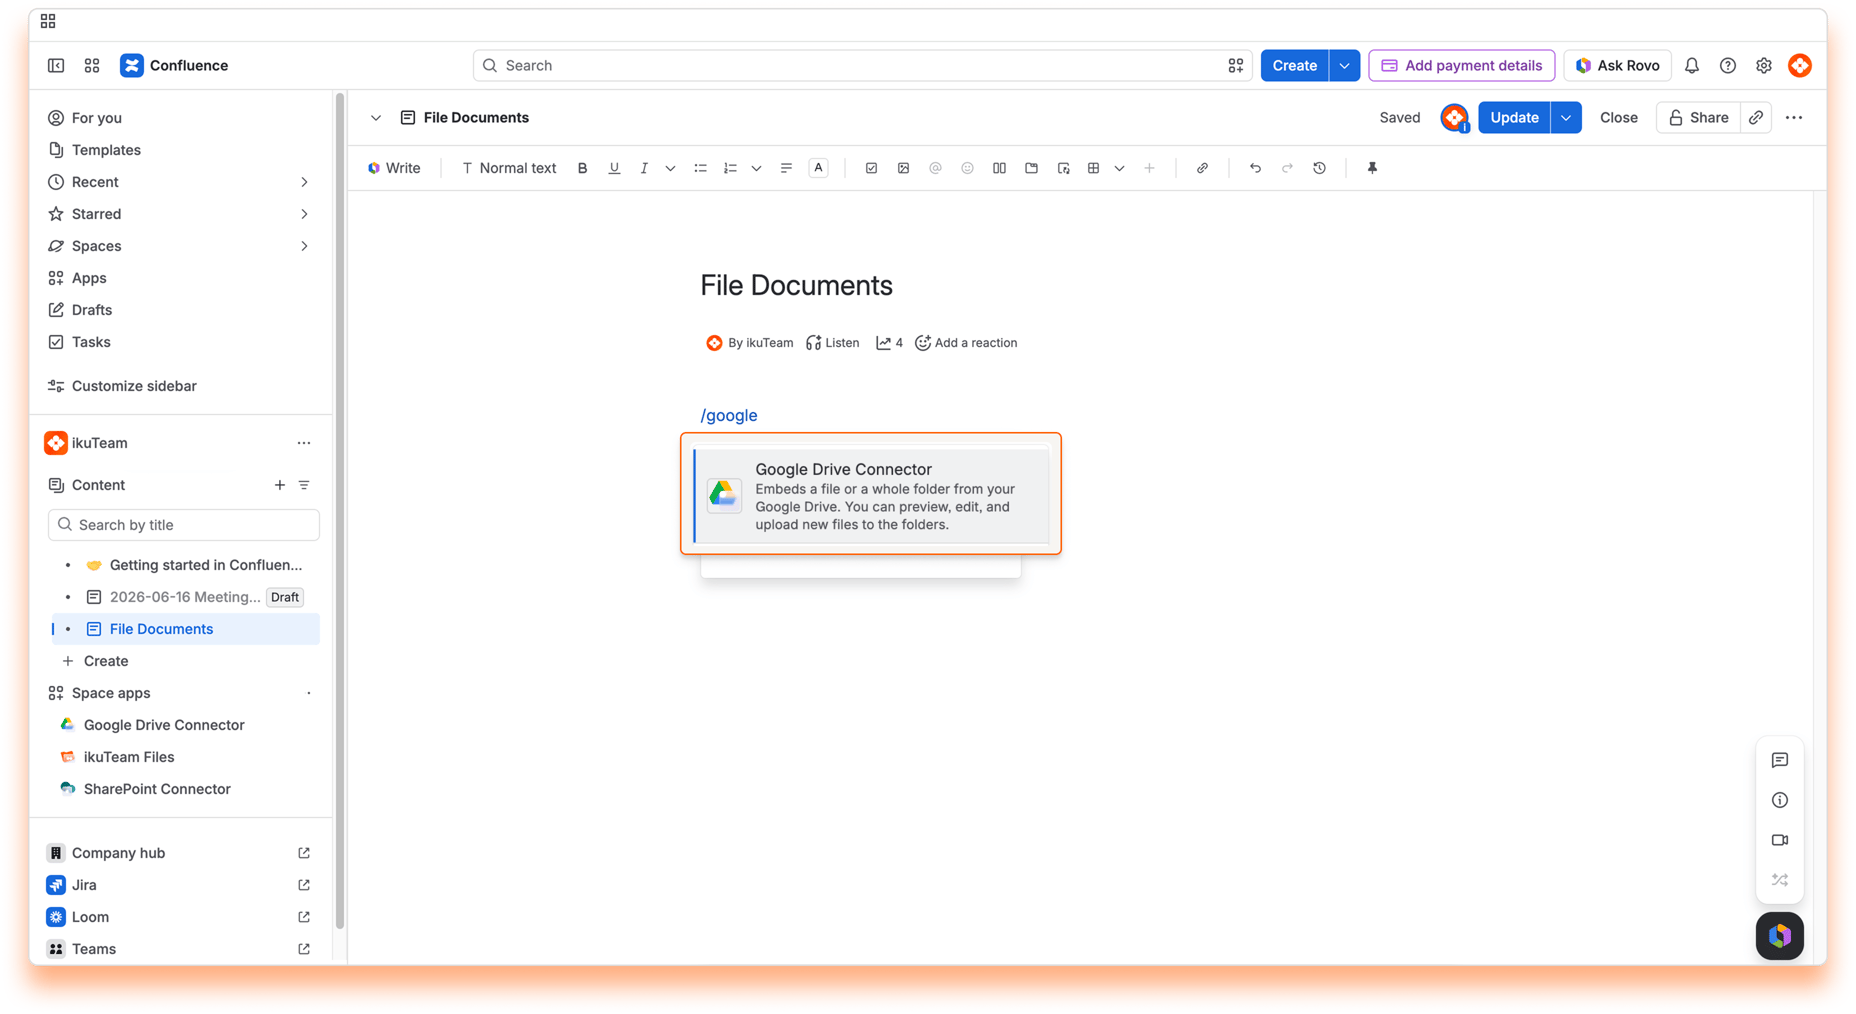Expand the Recent section
The image size is (1856, 1014).
point(304,182)
